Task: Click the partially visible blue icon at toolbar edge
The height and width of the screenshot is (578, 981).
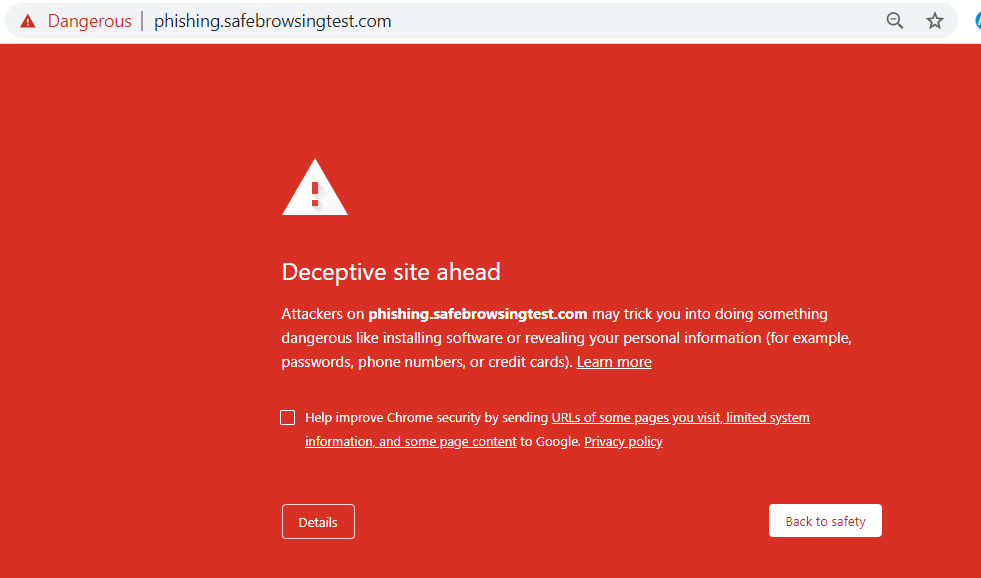Action: (977, 21)
